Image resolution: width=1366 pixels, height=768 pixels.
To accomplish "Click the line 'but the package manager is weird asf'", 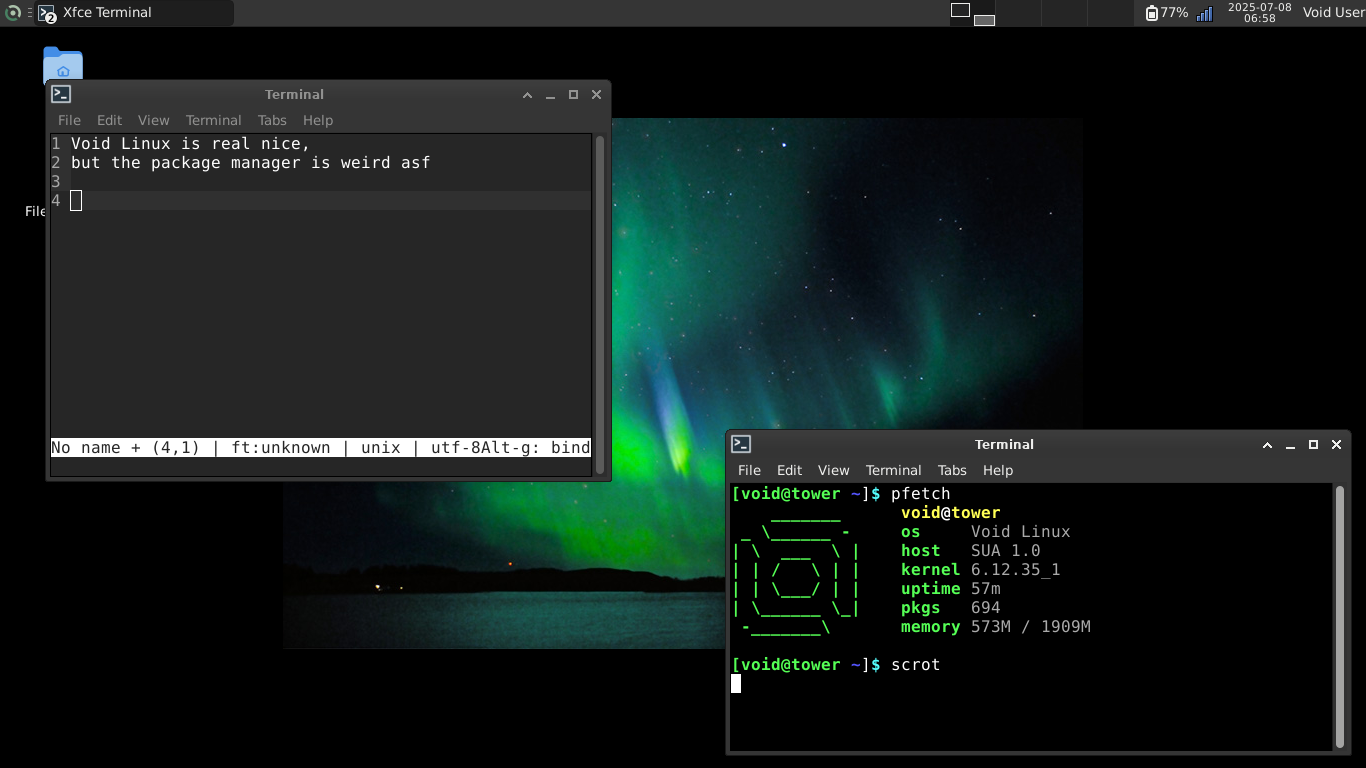I will (x=251, y=162).
